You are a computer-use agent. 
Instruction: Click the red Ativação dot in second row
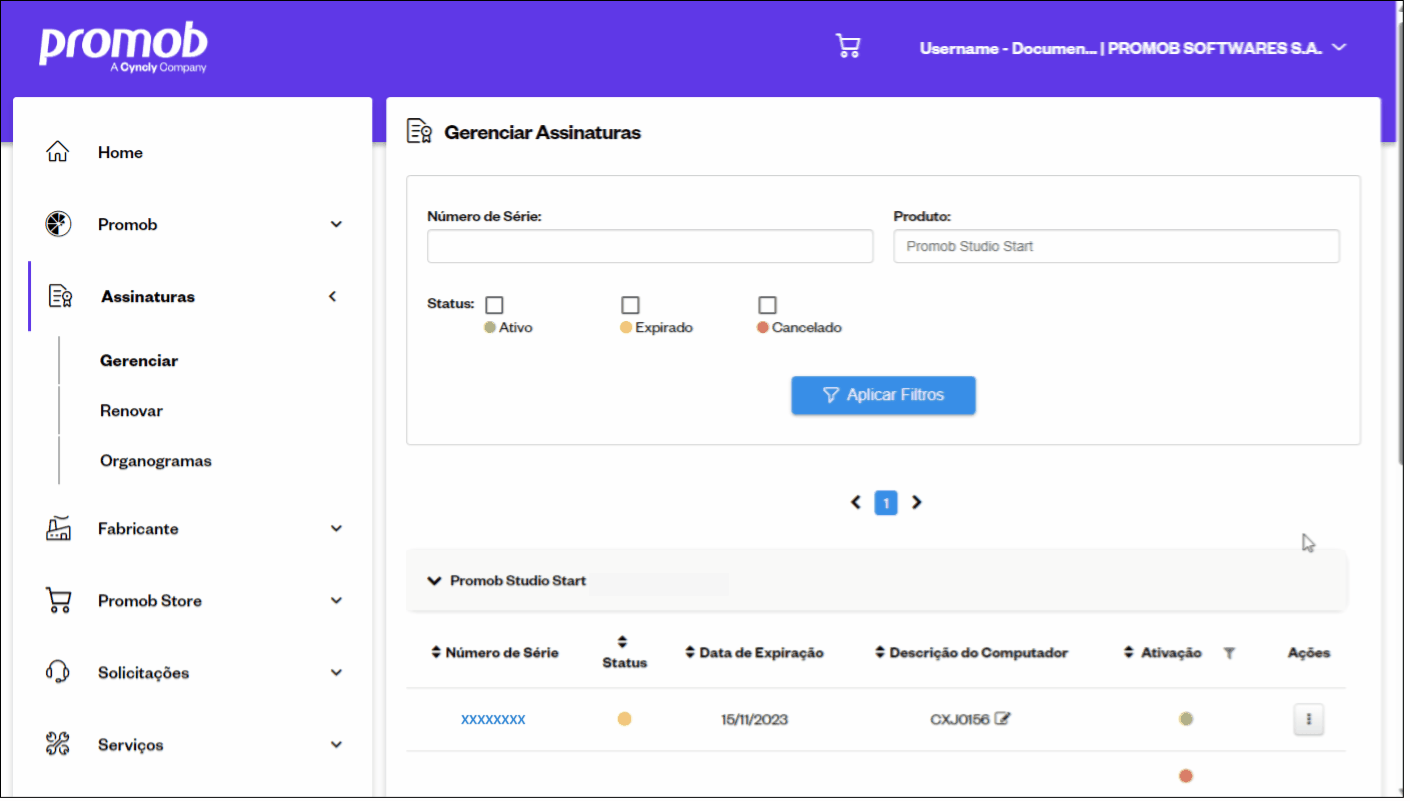click(1186, 775)
